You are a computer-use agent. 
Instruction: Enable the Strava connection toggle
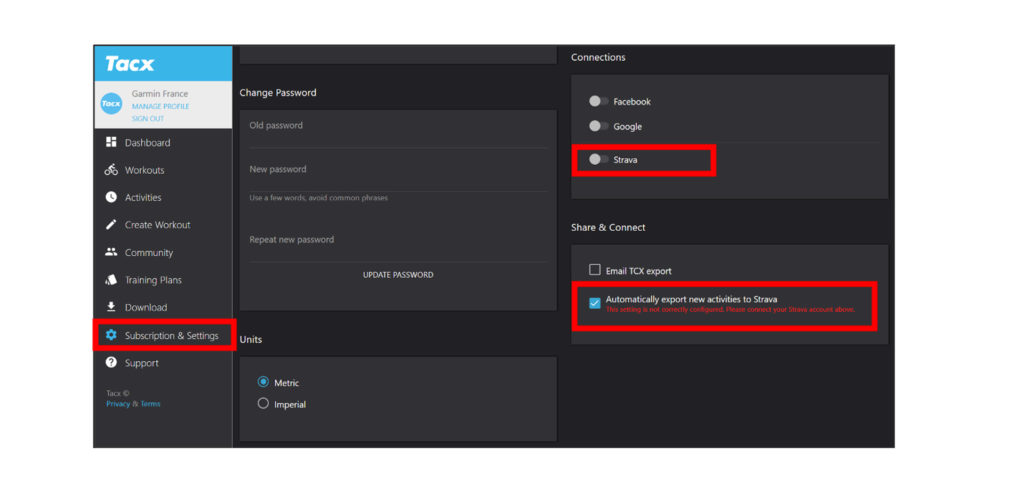tap(598, 159)
